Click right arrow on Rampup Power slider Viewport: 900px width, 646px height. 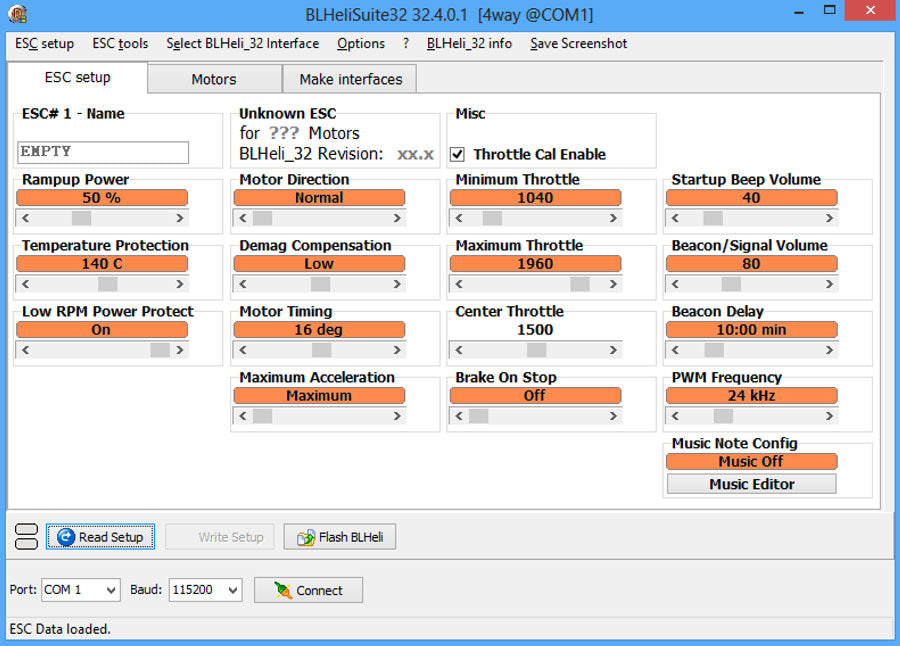[x=180, y=218]
